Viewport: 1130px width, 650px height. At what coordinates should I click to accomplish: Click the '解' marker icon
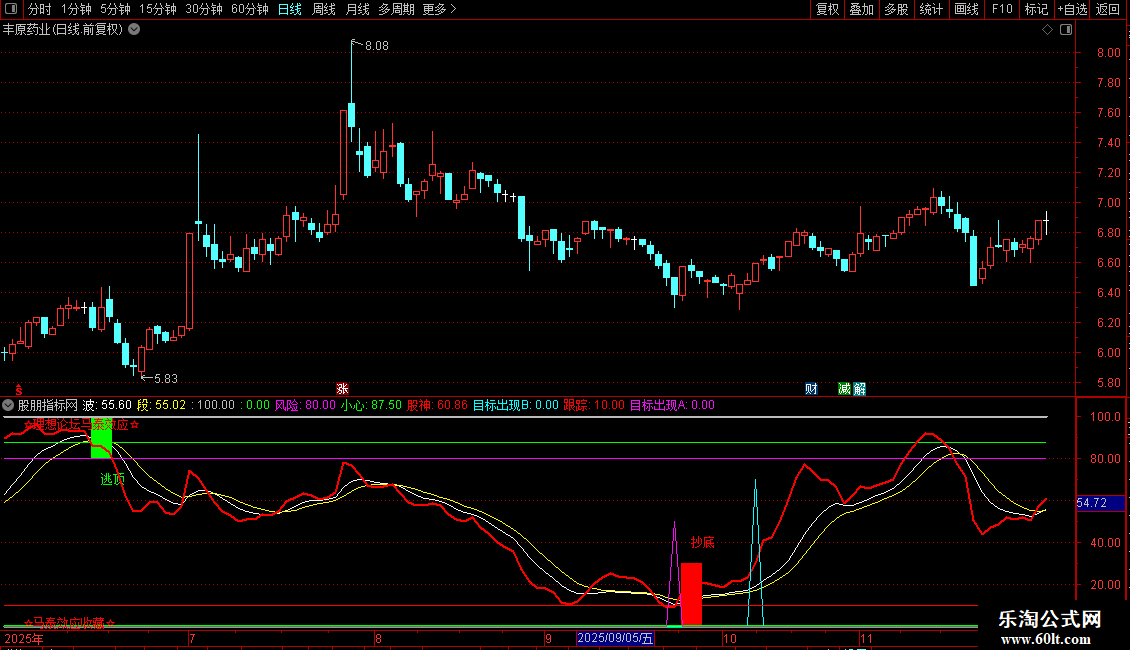[860, 389]
